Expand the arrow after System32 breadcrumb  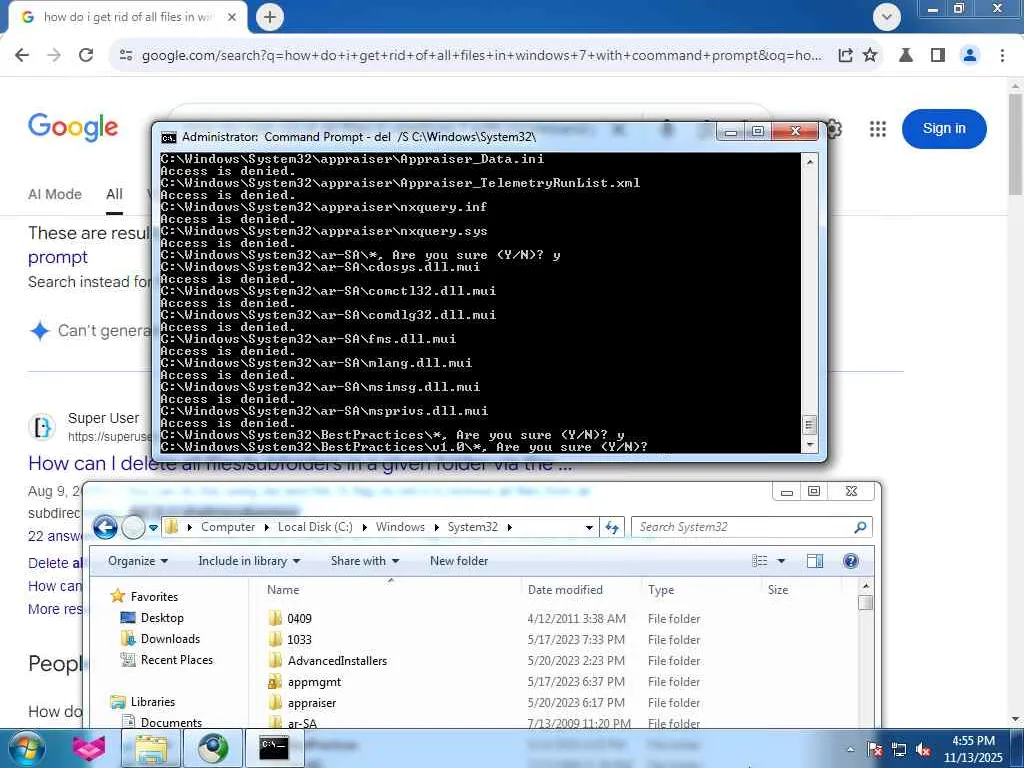coord(509,528)
